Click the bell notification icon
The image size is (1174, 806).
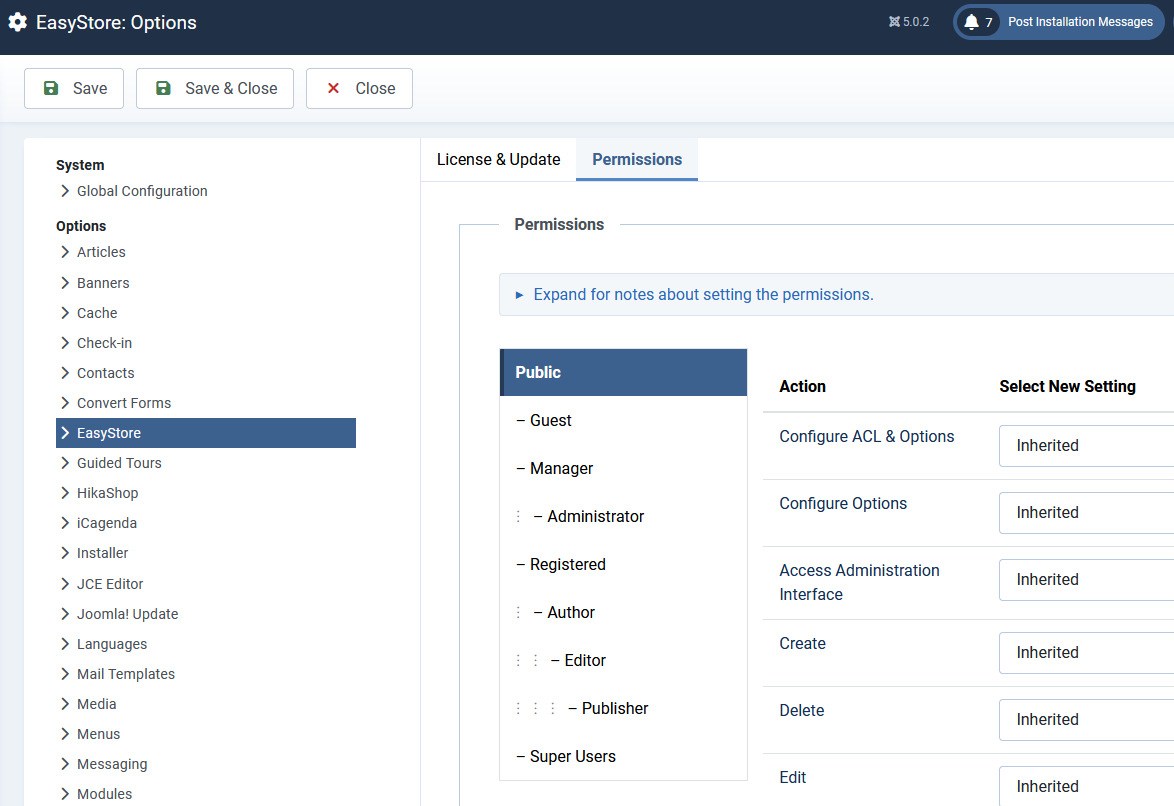971,22
